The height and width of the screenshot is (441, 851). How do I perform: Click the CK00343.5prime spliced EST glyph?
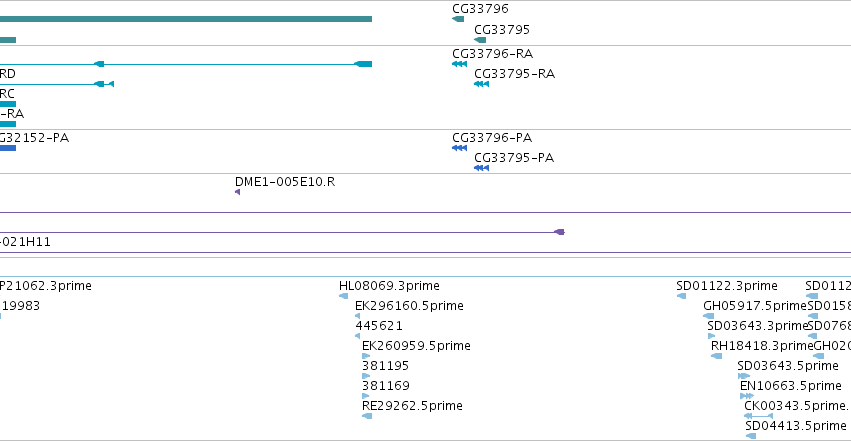tap(758, 416)
